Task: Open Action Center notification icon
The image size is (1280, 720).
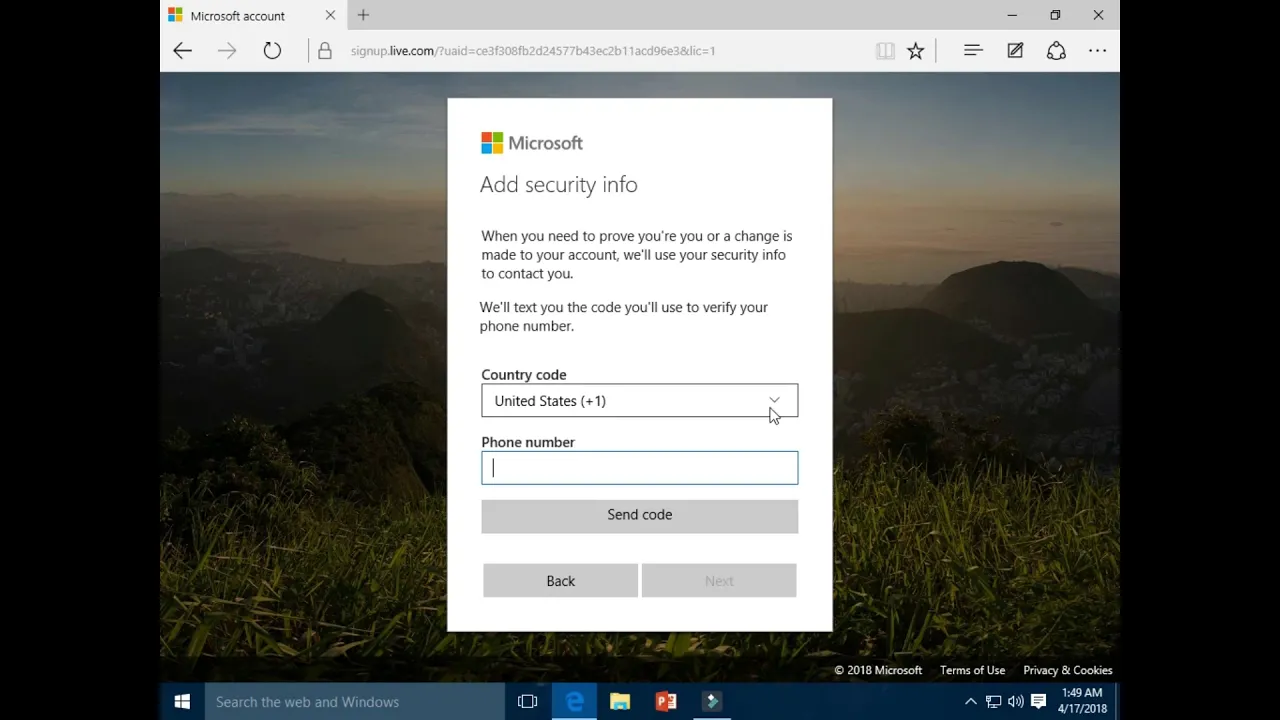Action: coord(1039,702)
